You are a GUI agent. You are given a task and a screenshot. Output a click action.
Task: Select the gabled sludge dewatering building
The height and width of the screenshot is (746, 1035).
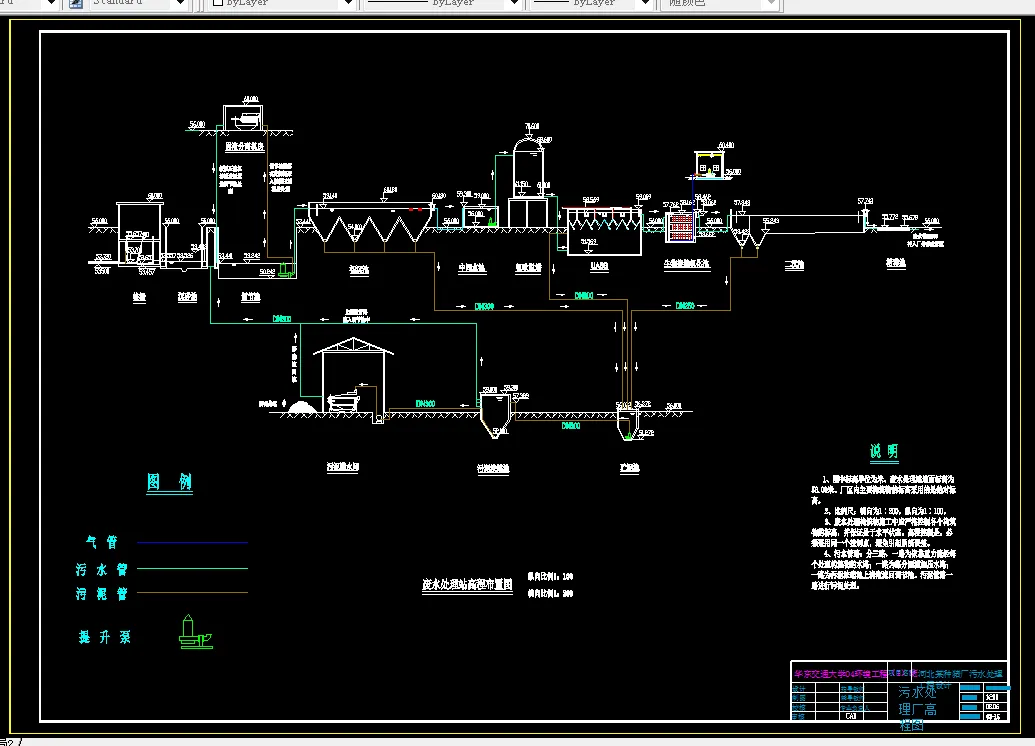click(x=353, y=374)
